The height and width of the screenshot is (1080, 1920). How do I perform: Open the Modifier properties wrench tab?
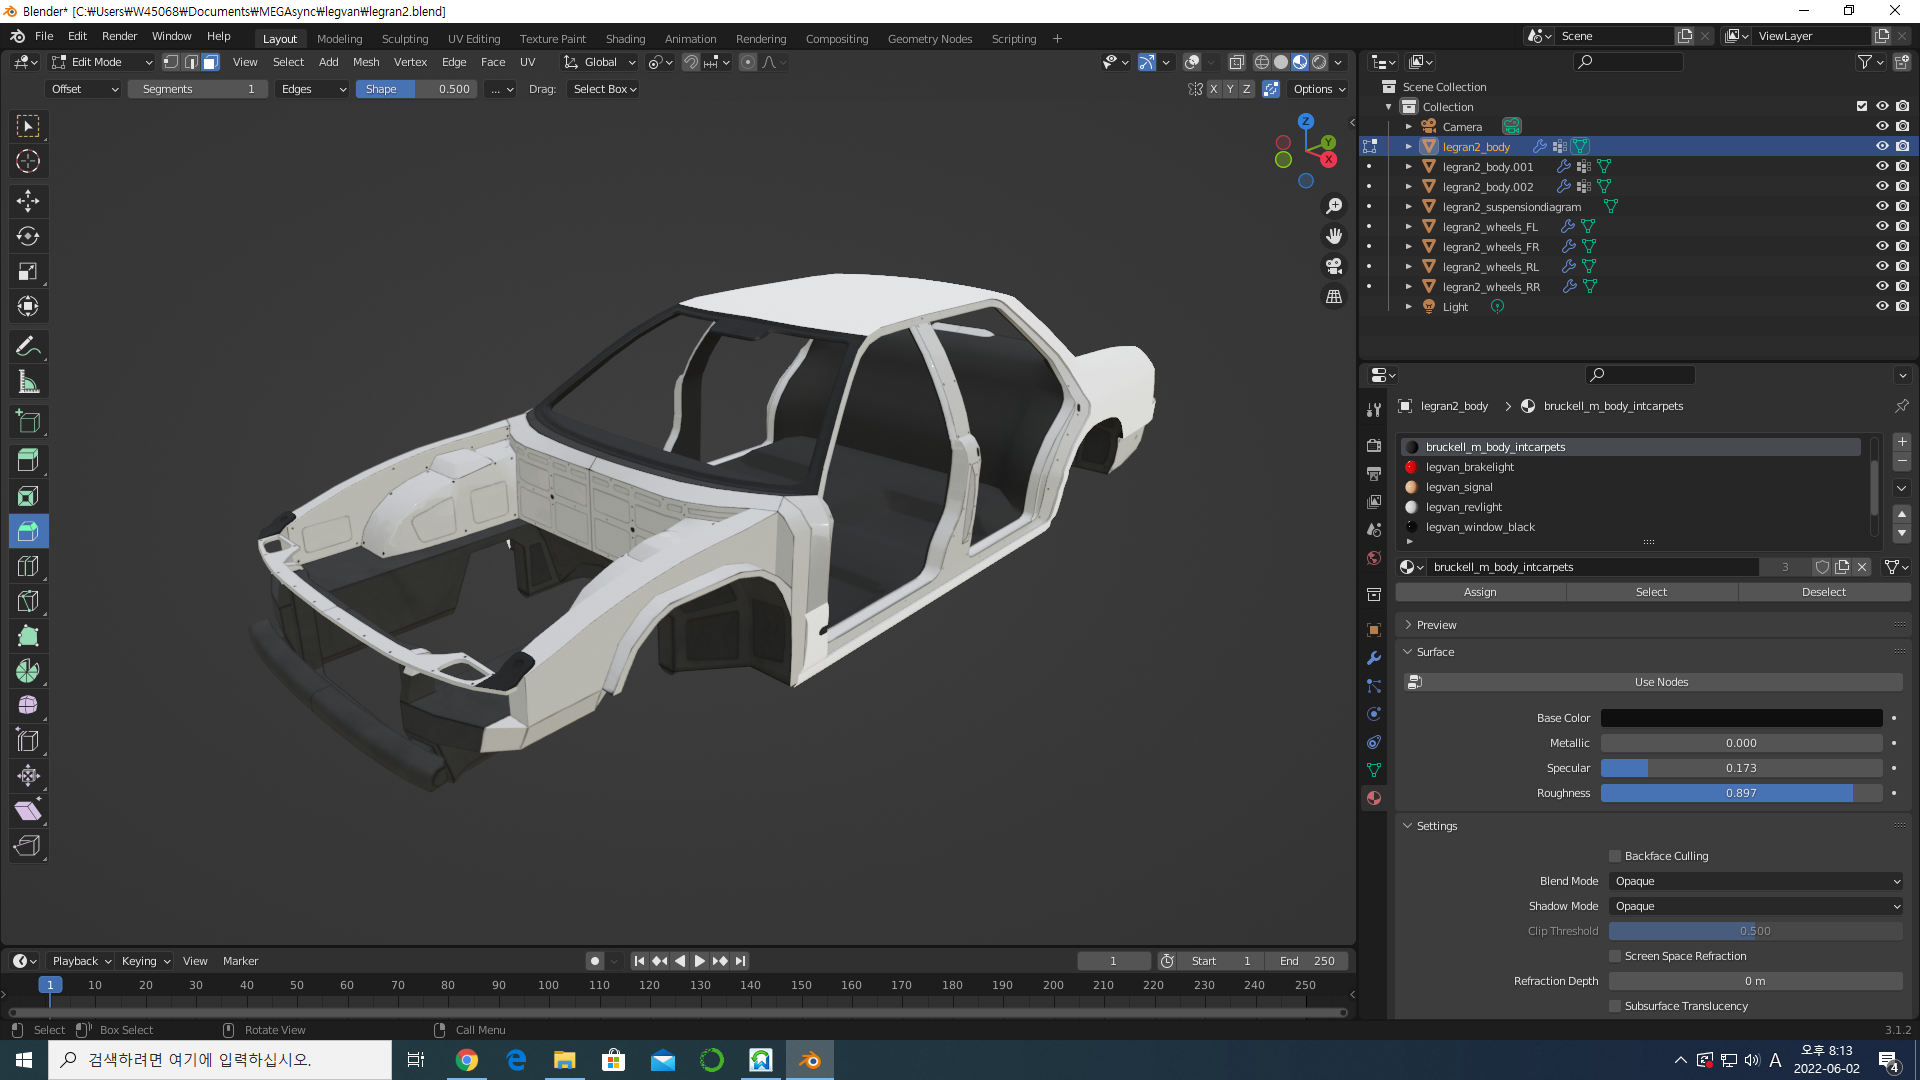point(1374,658)
